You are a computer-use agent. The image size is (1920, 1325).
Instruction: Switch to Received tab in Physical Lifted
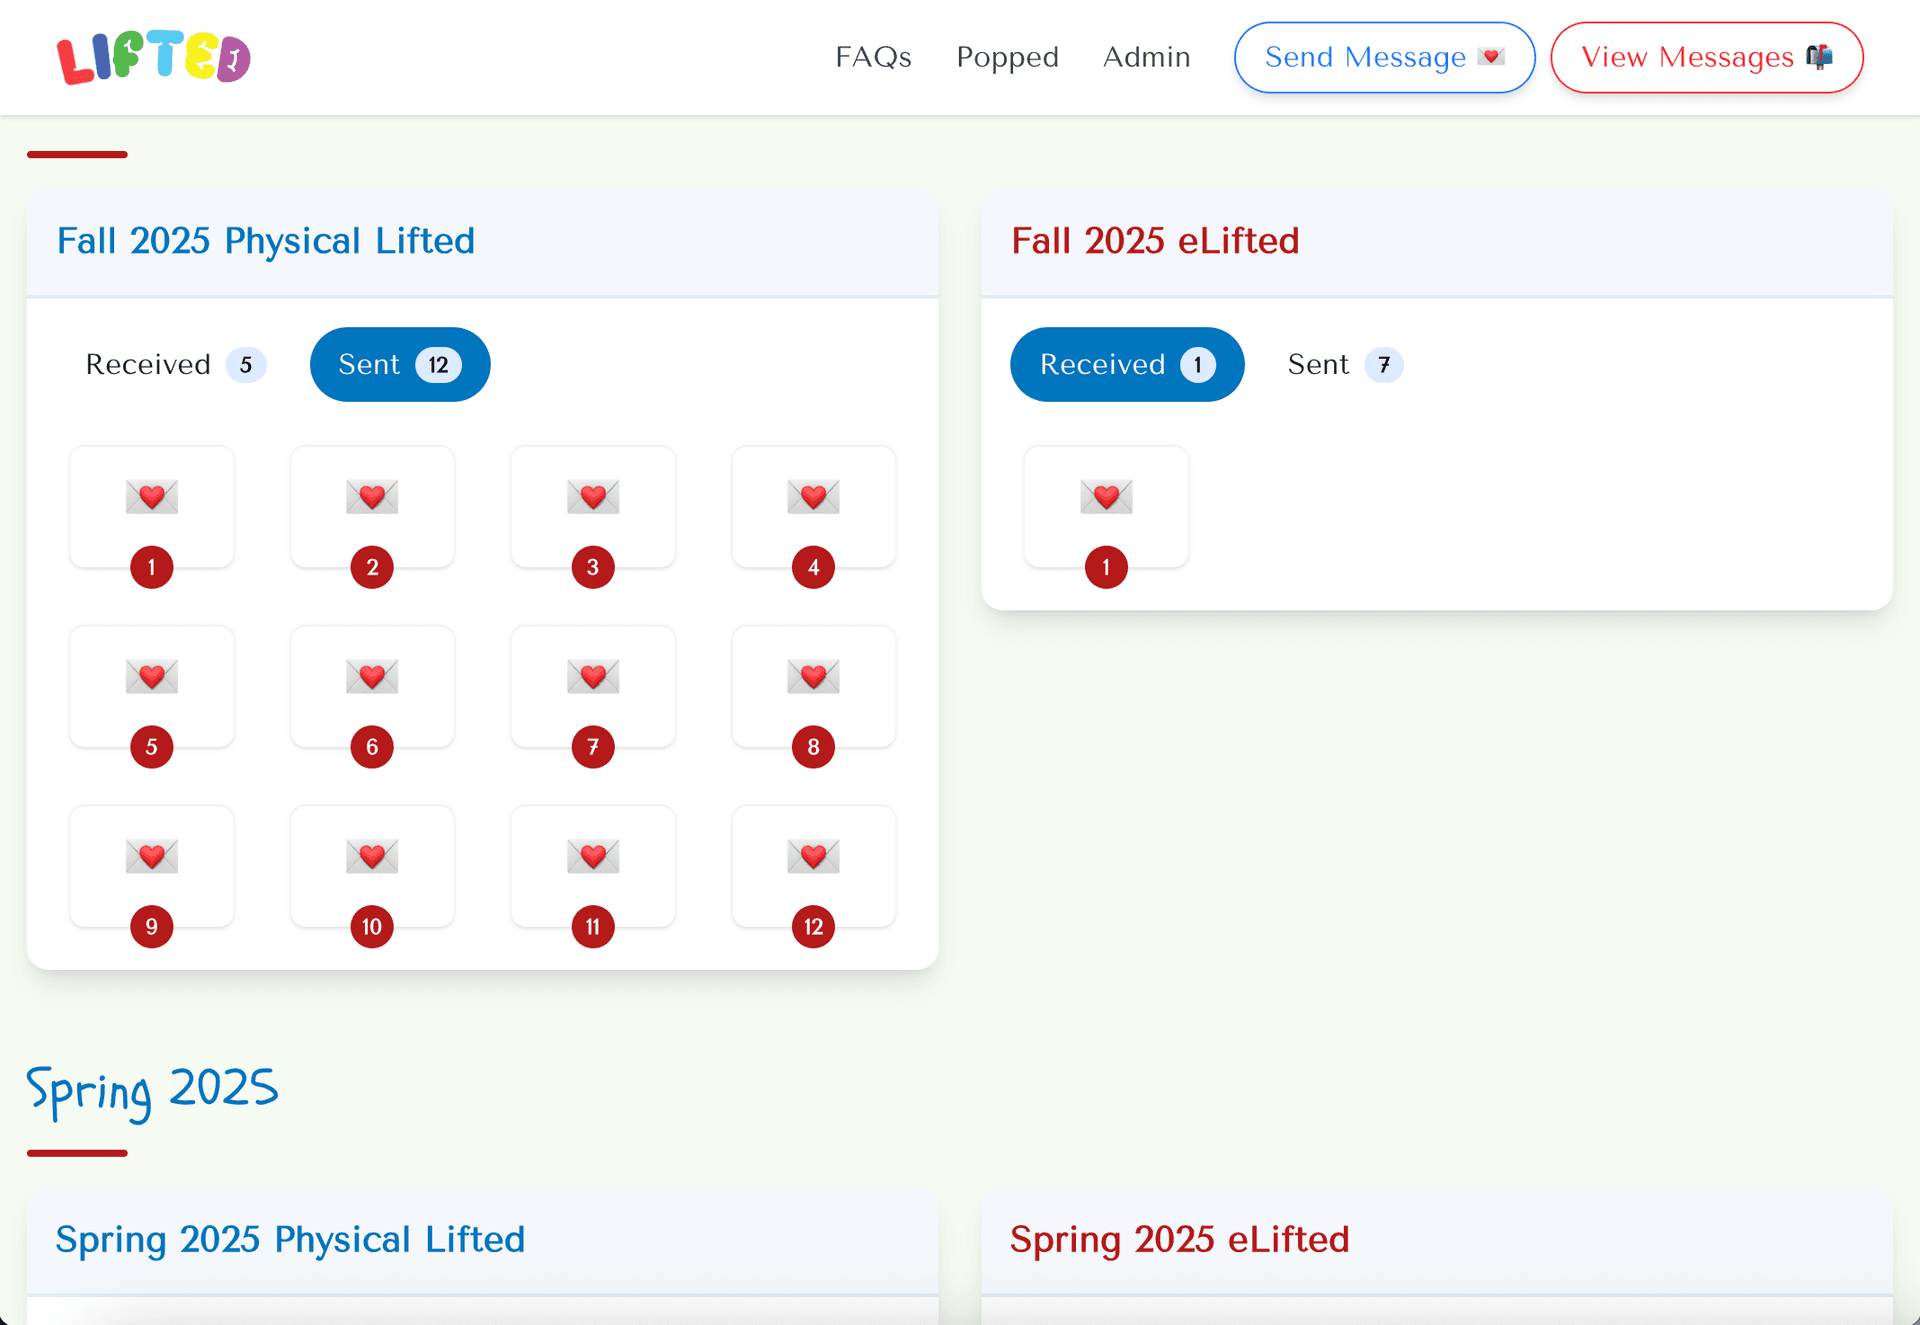tap(175, 364)
